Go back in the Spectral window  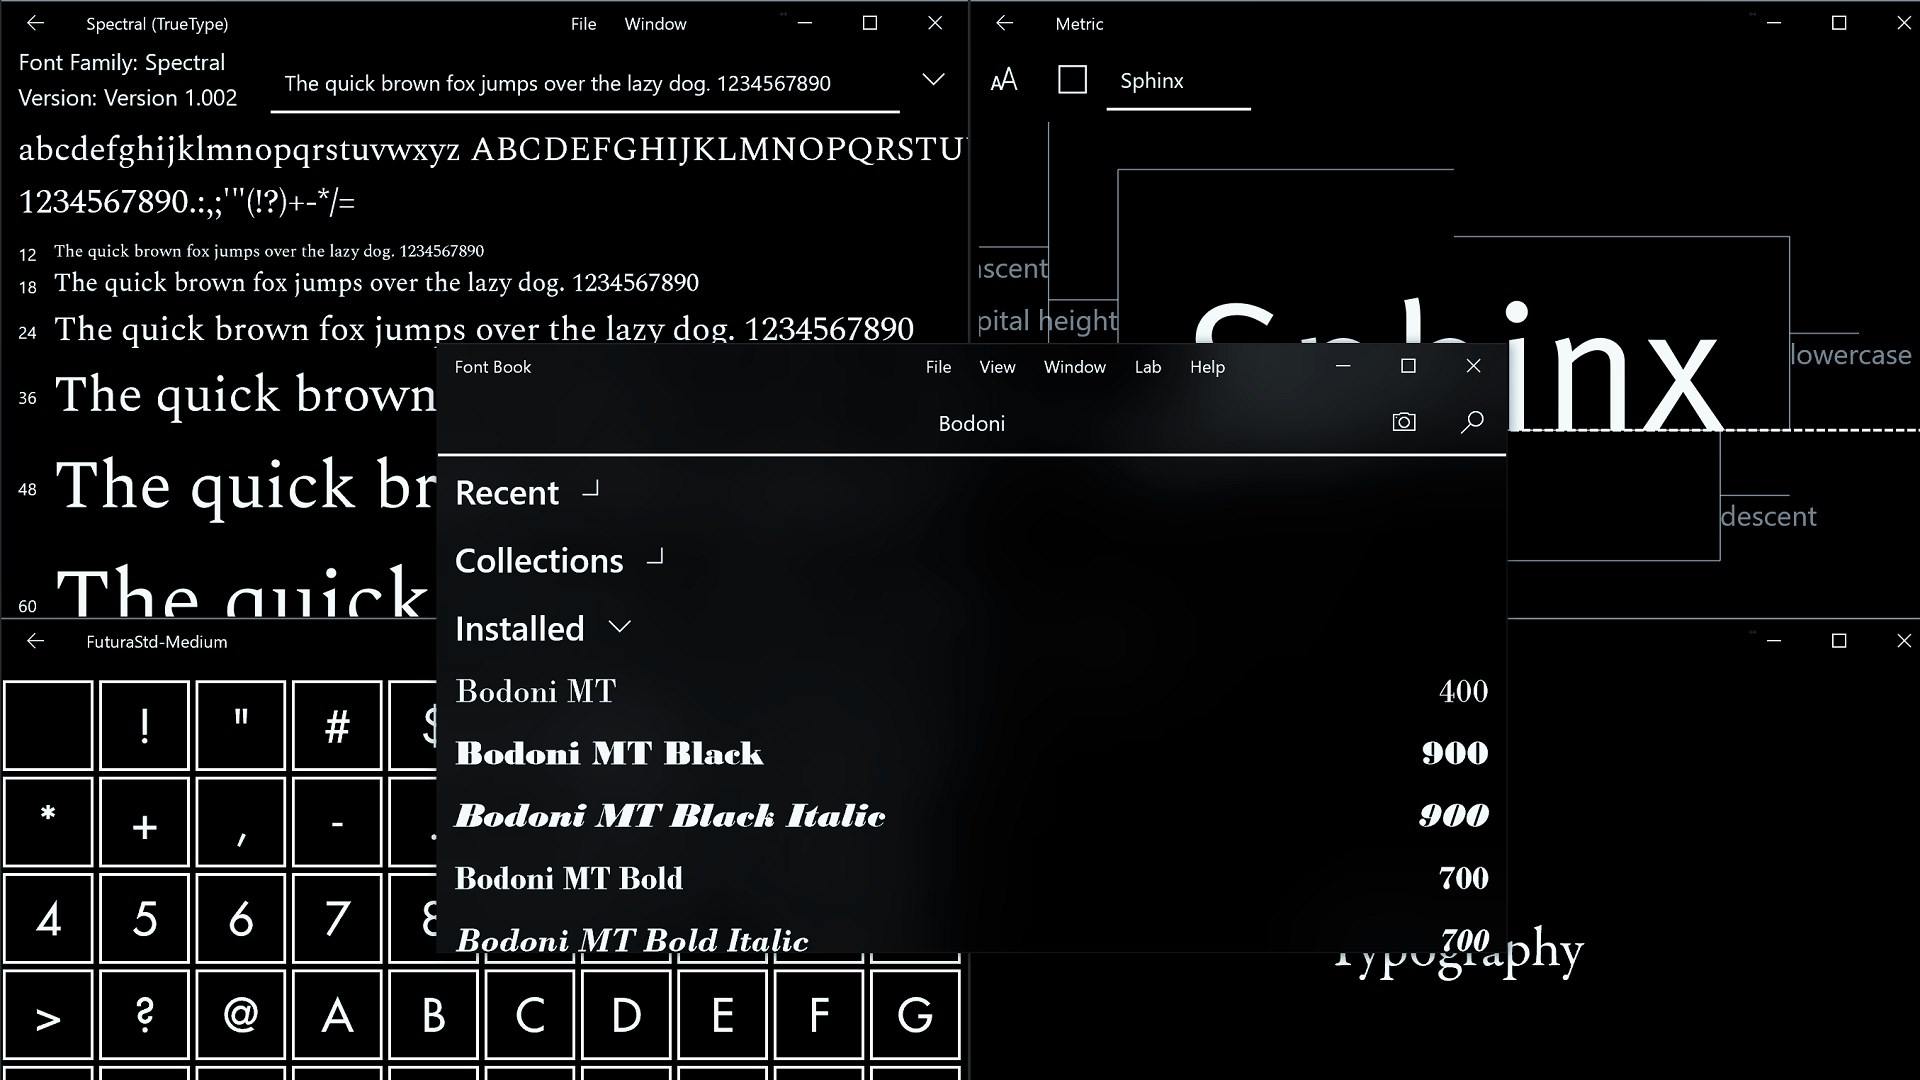(36, 23)
